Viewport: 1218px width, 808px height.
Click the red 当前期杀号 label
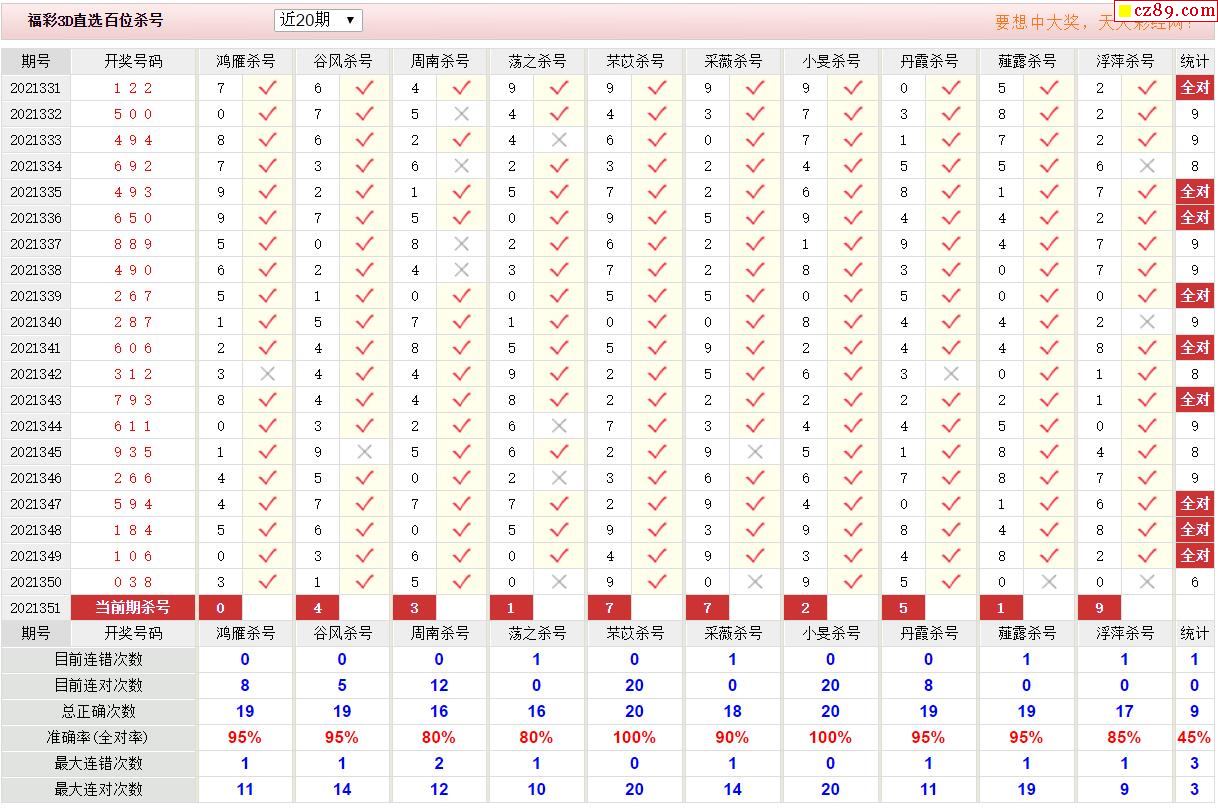point(133,607)
